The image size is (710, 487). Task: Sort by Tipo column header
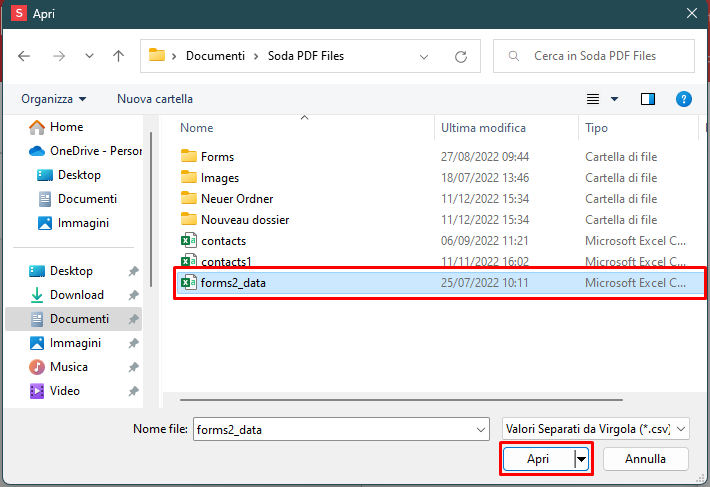click(x=596, y=128)
